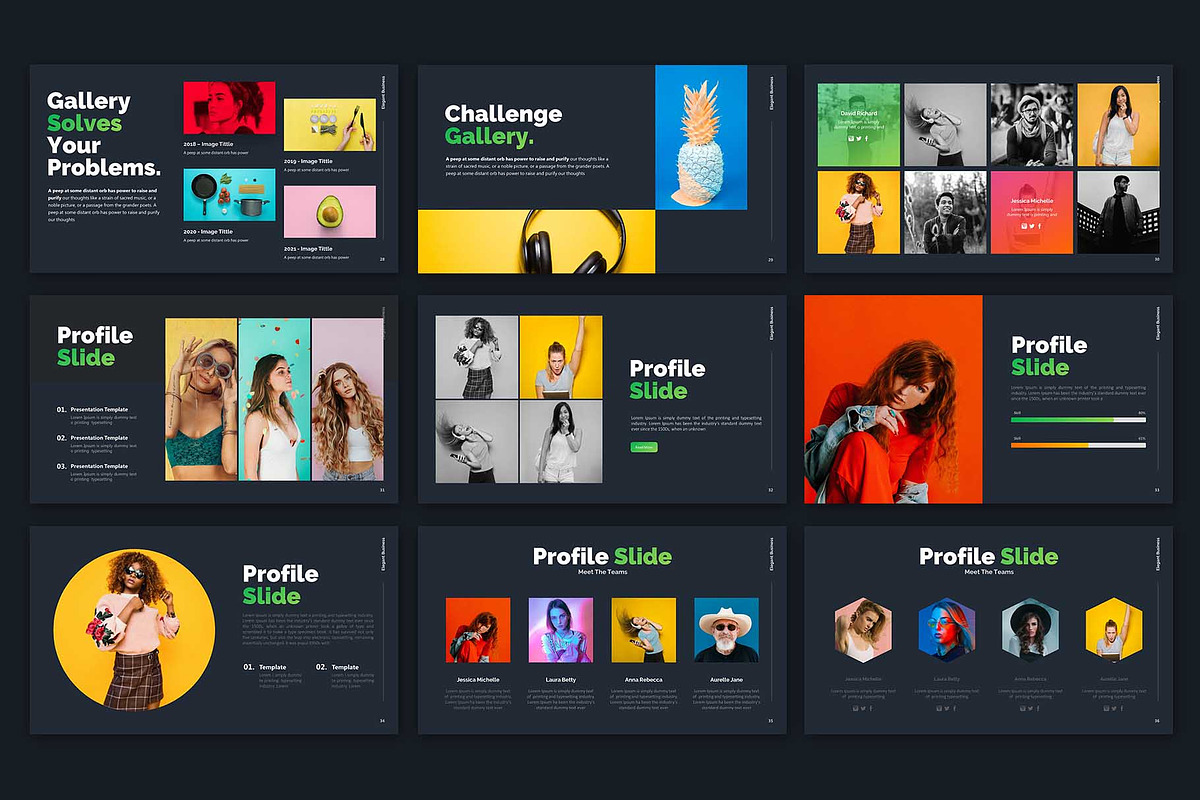This screenshot has width=1200, height=800.
Task: Click Twitter icon below Laura Betty hexagon
Action: point(947,708)
